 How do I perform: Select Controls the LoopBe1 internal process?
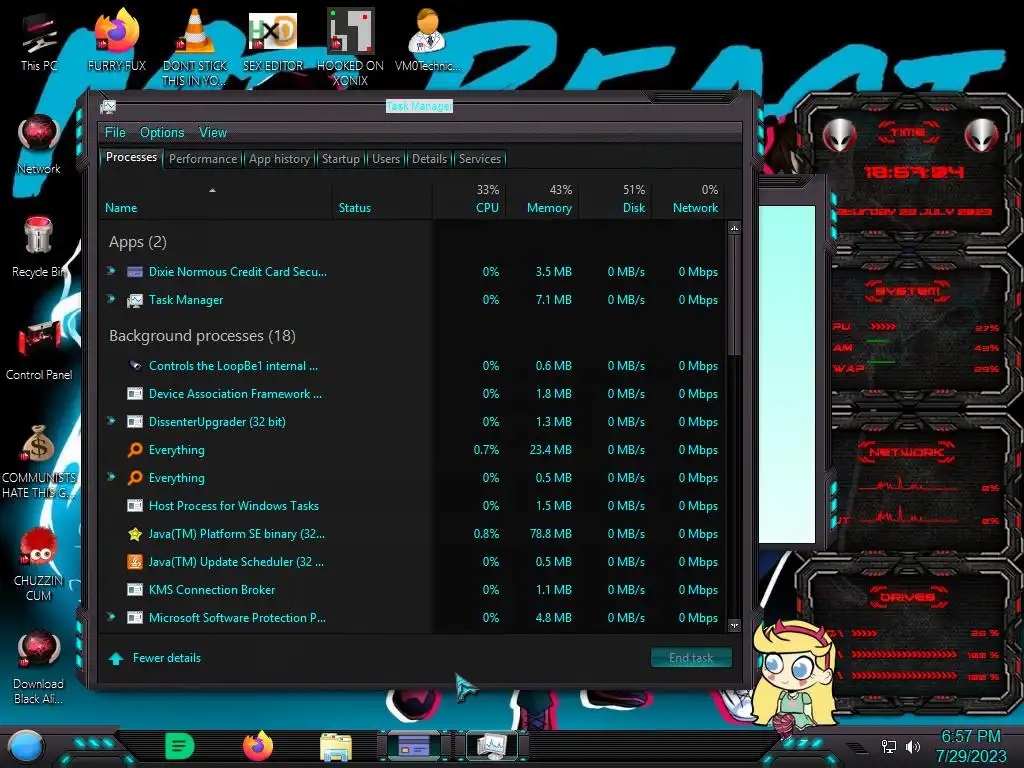coord(413,366)
